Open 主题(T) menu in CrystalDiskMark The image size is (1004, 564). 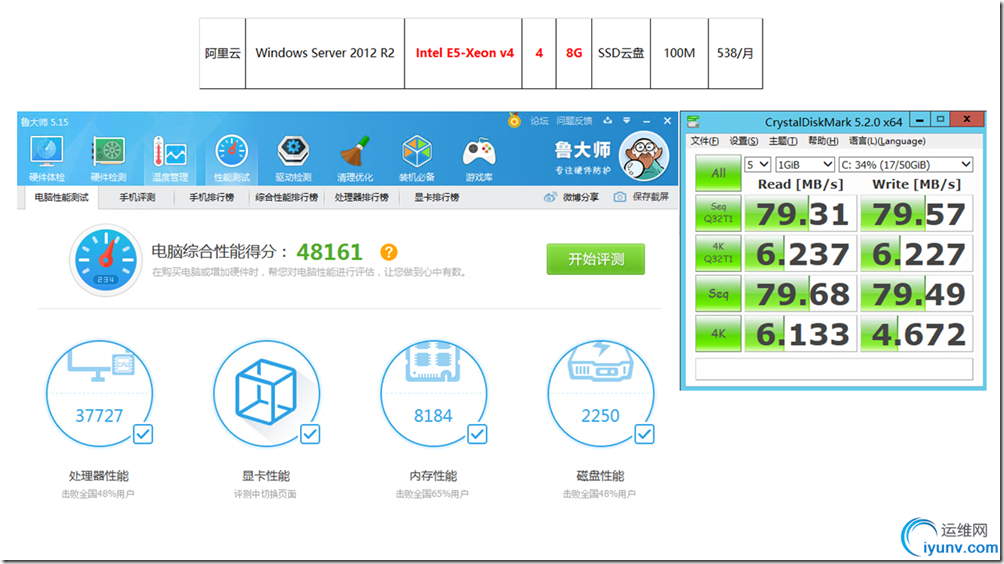click(783, 141)
